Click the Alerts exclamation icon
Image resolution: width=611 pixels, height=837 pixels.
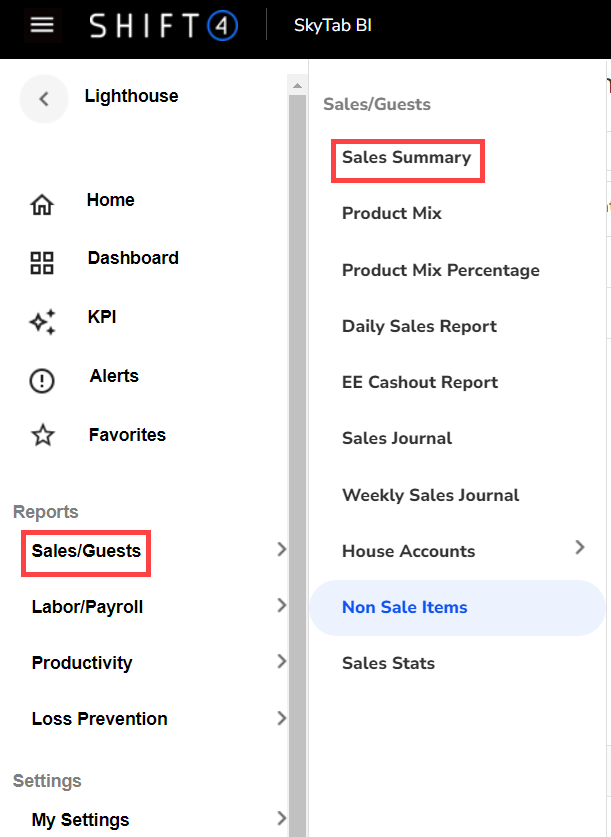42,381
